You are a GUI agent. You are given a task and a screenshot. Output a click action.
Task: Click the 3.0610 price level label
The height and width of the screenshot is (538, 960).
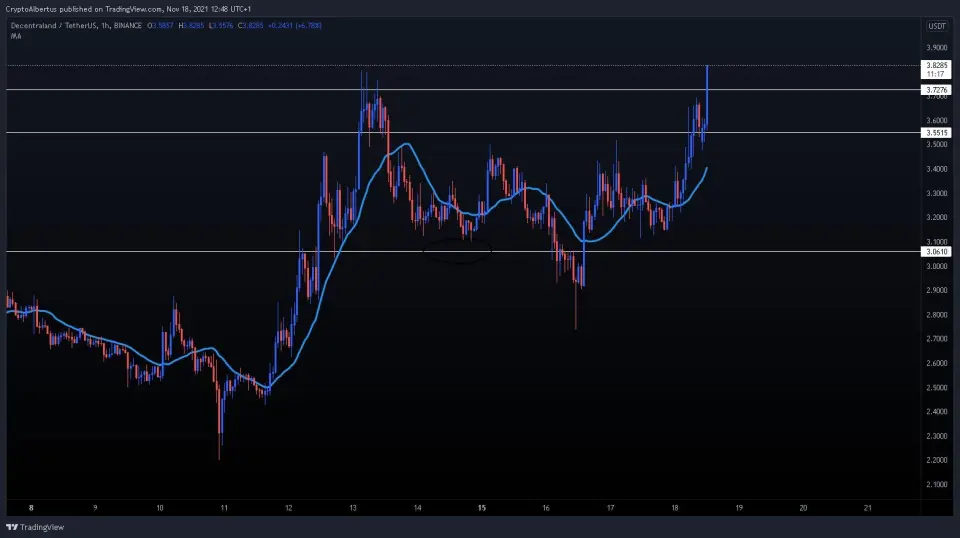coord(937,251)
